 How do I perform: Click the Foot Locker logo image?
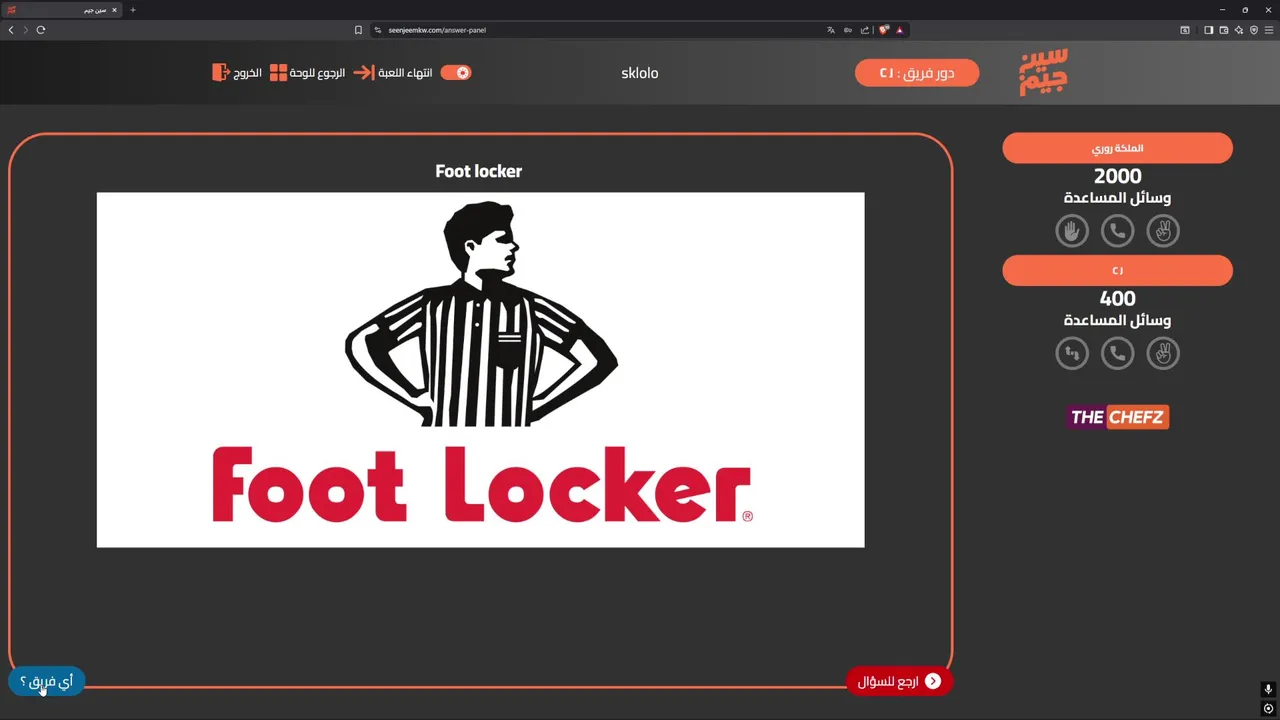[480, 370]
